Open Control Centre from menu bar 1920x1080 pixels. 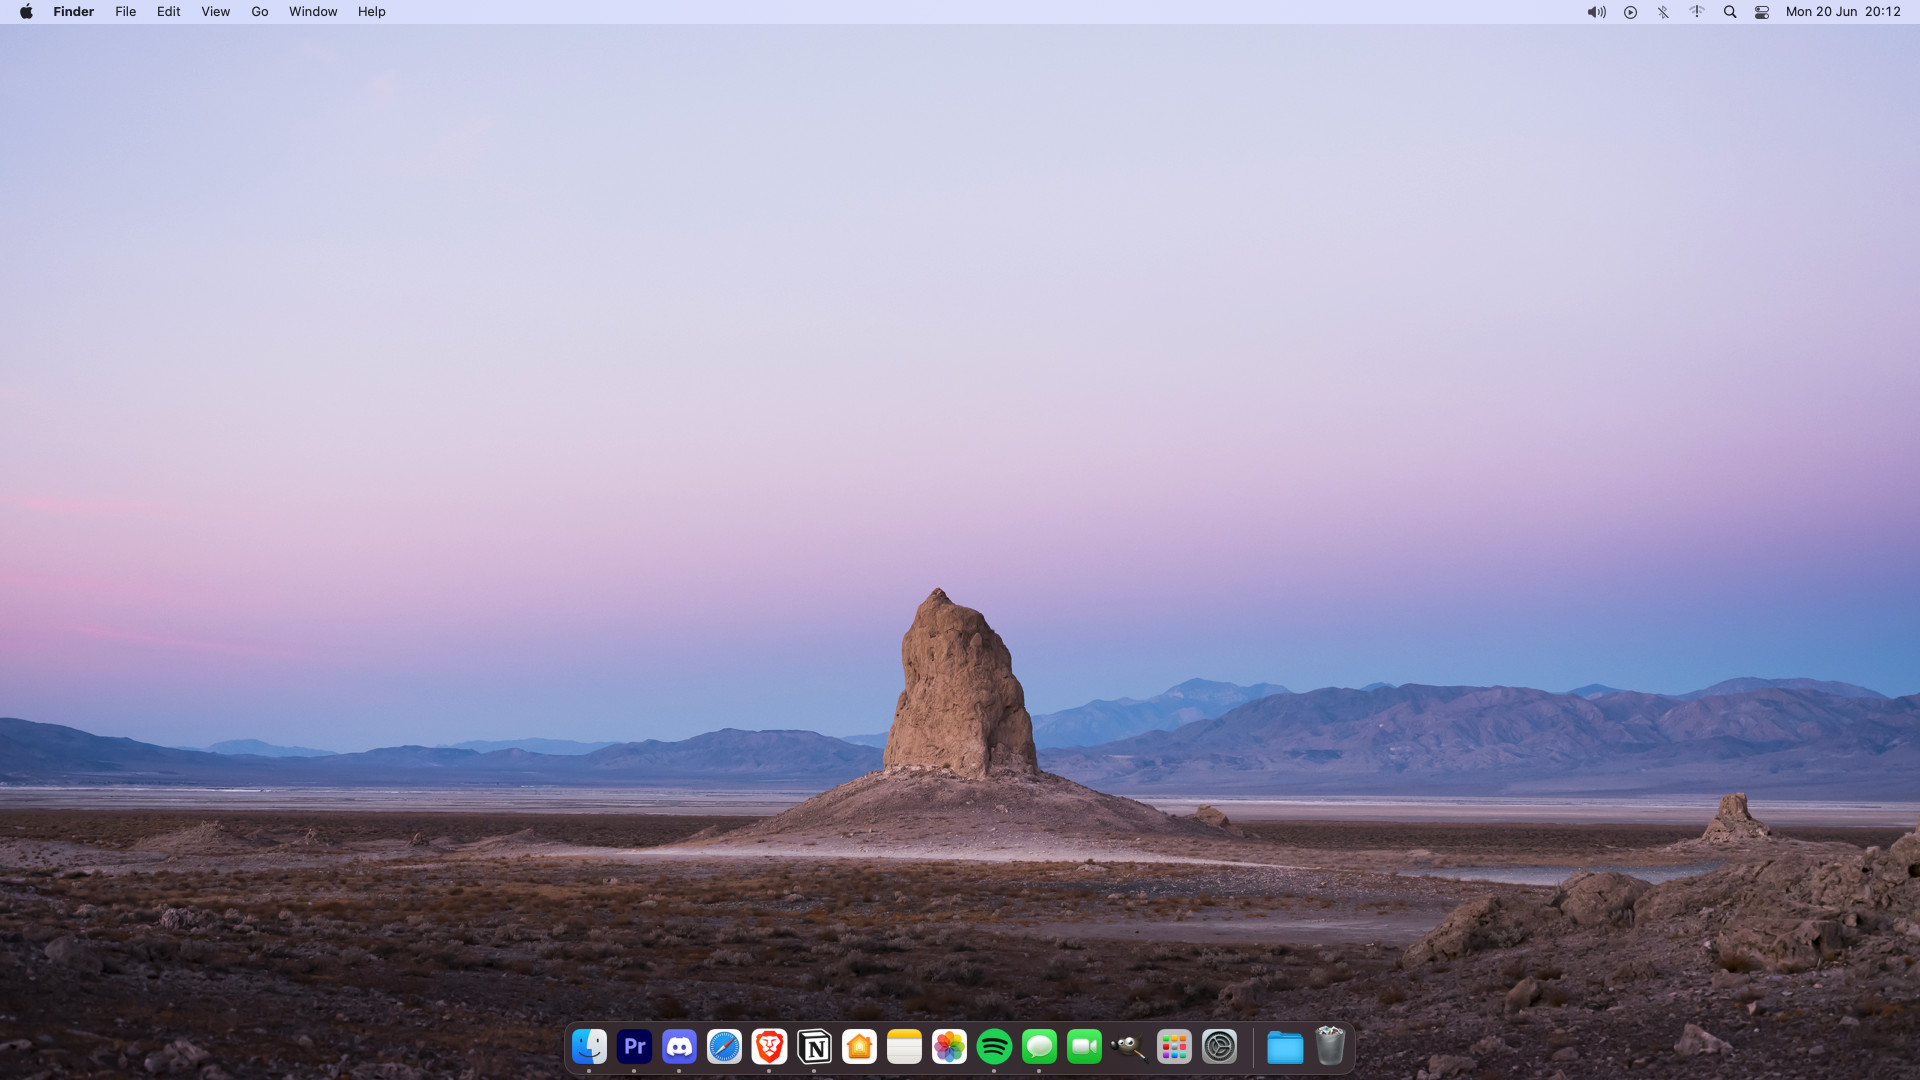[1762, 12]
